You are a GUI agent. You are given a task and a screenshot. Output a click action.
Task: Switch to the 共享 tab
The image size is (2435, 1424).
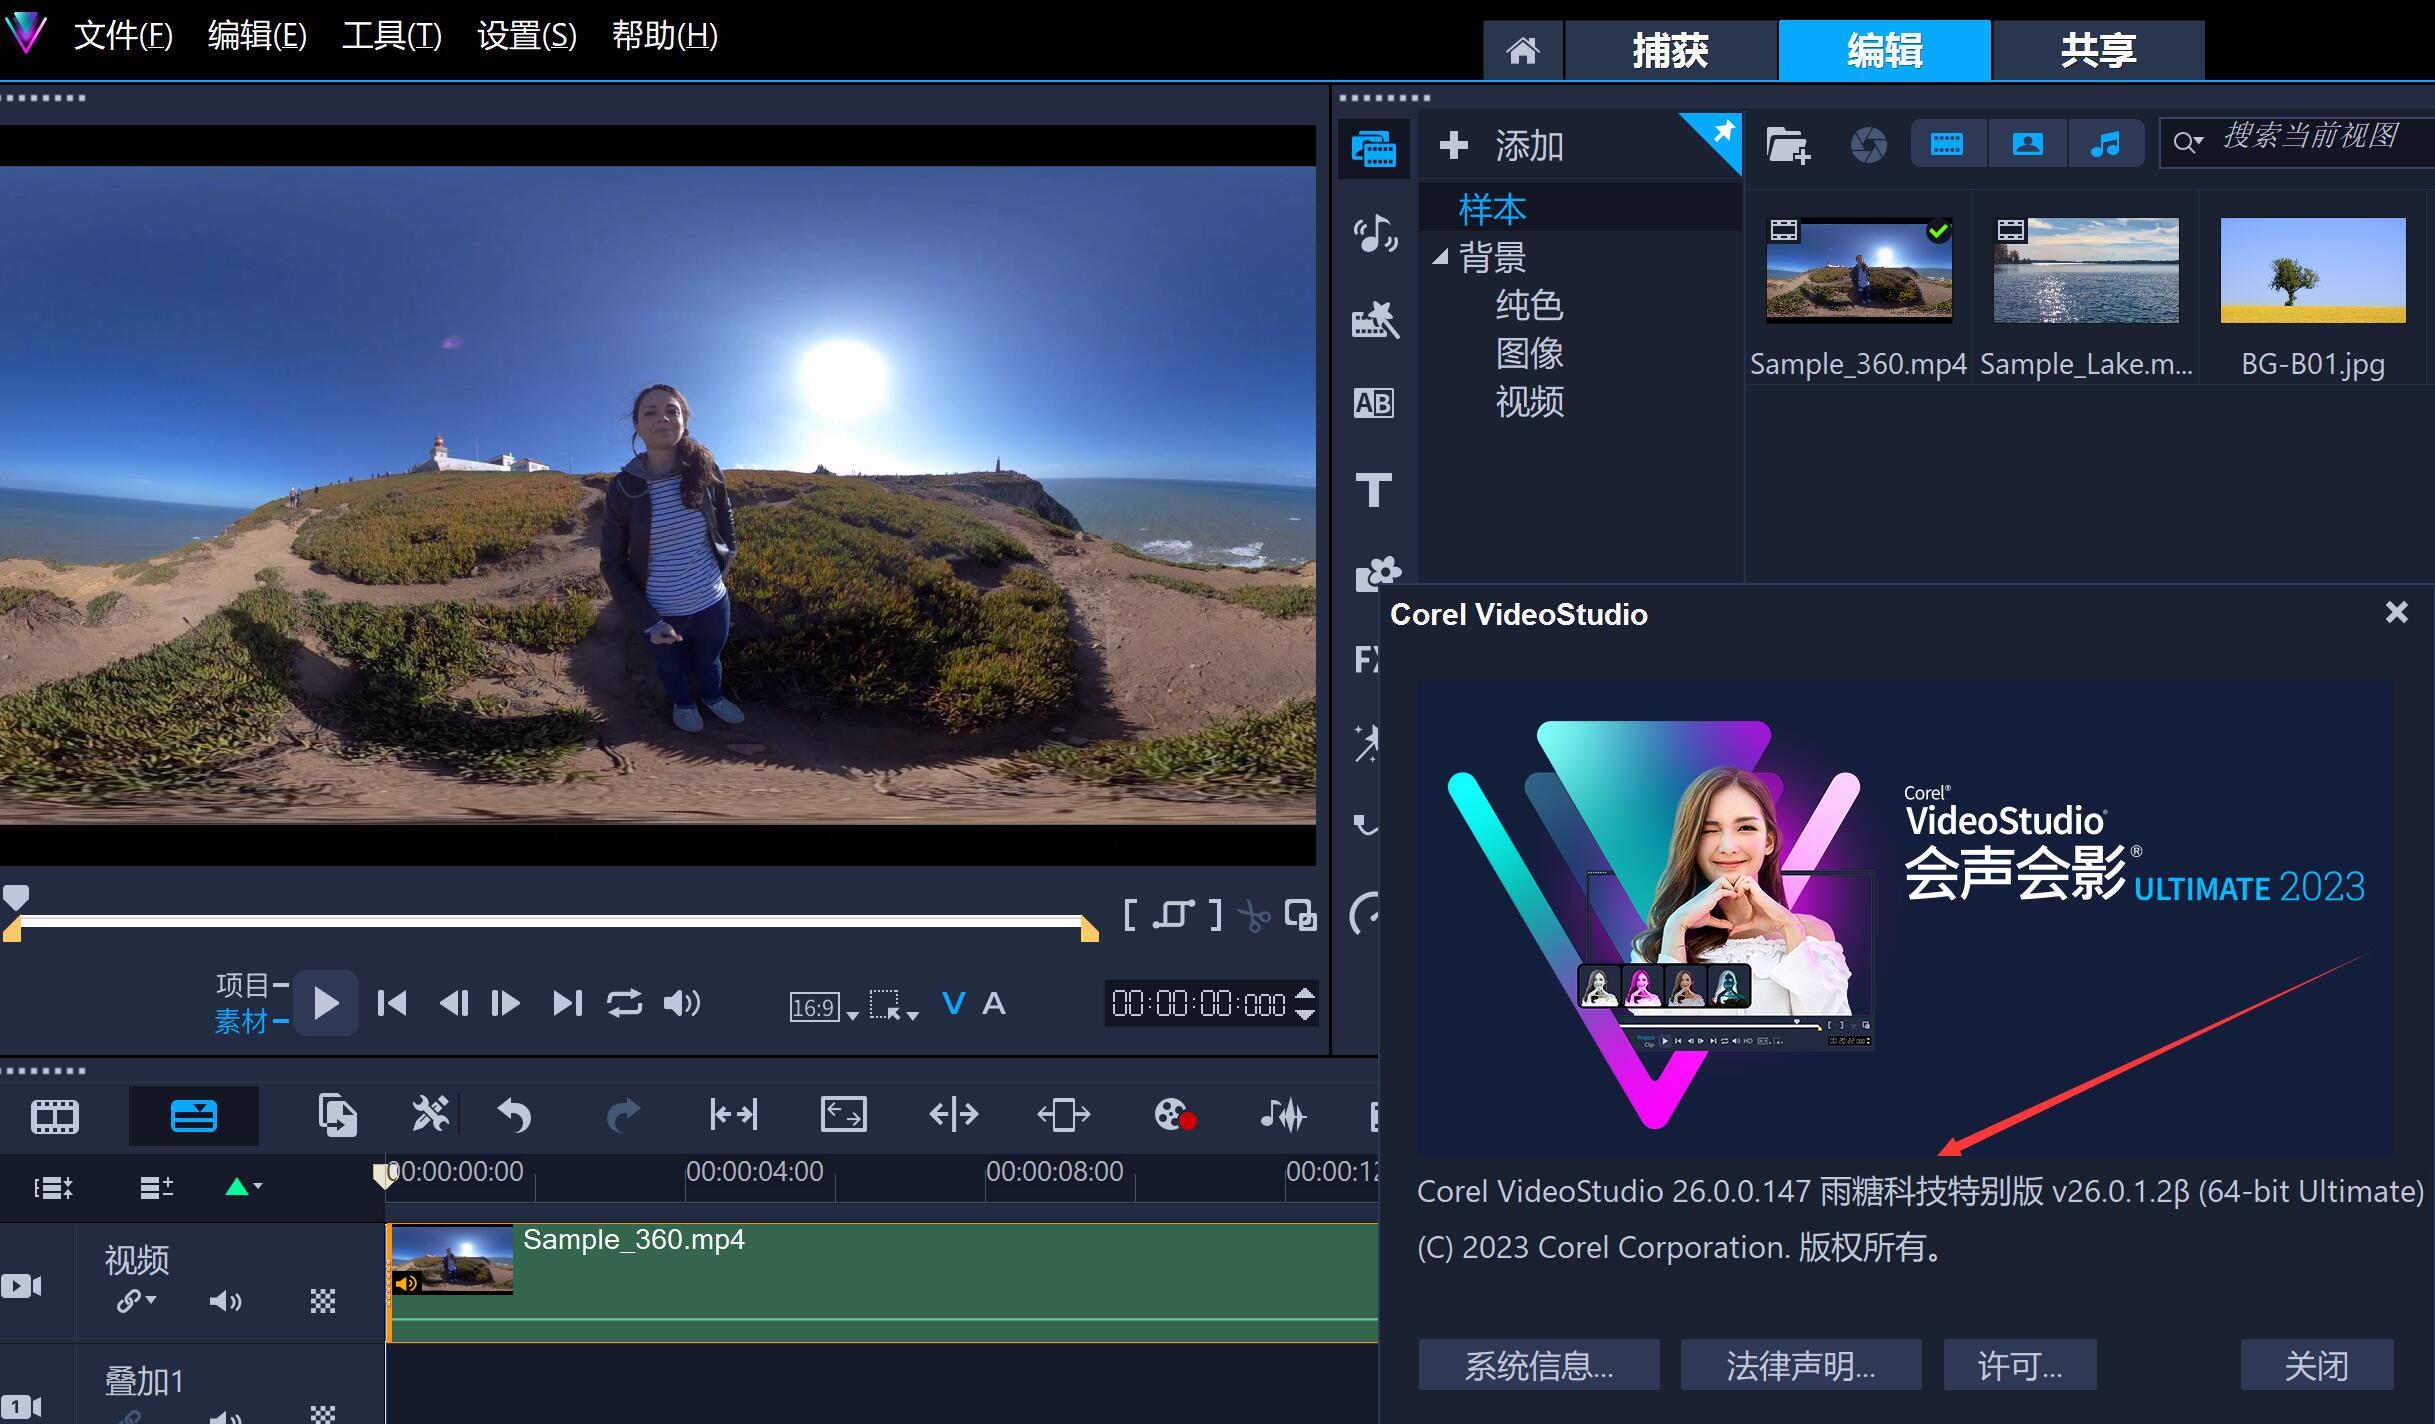coord(2098,50)
